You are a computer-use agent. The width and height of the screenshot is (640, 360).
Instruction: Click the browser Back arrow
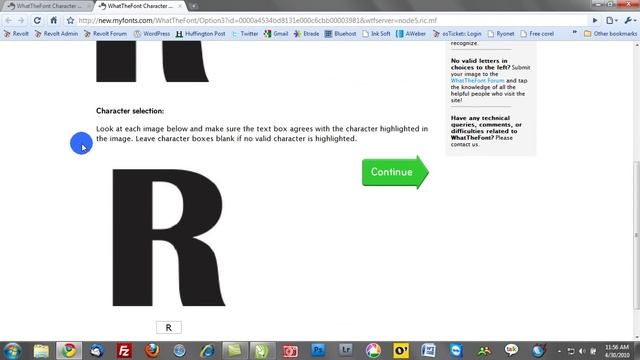click(9, 20)
